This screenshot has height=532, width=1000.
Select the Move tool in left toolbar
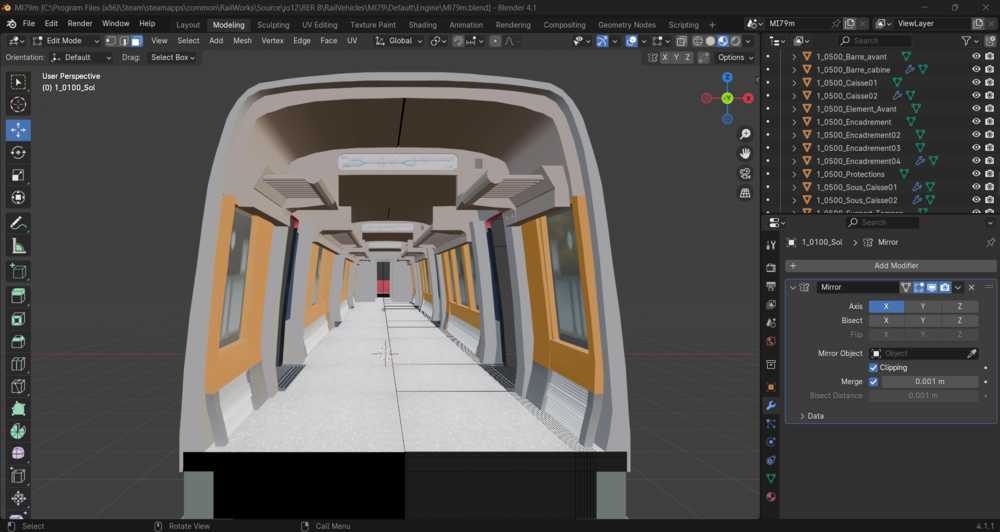click(18, 130)
